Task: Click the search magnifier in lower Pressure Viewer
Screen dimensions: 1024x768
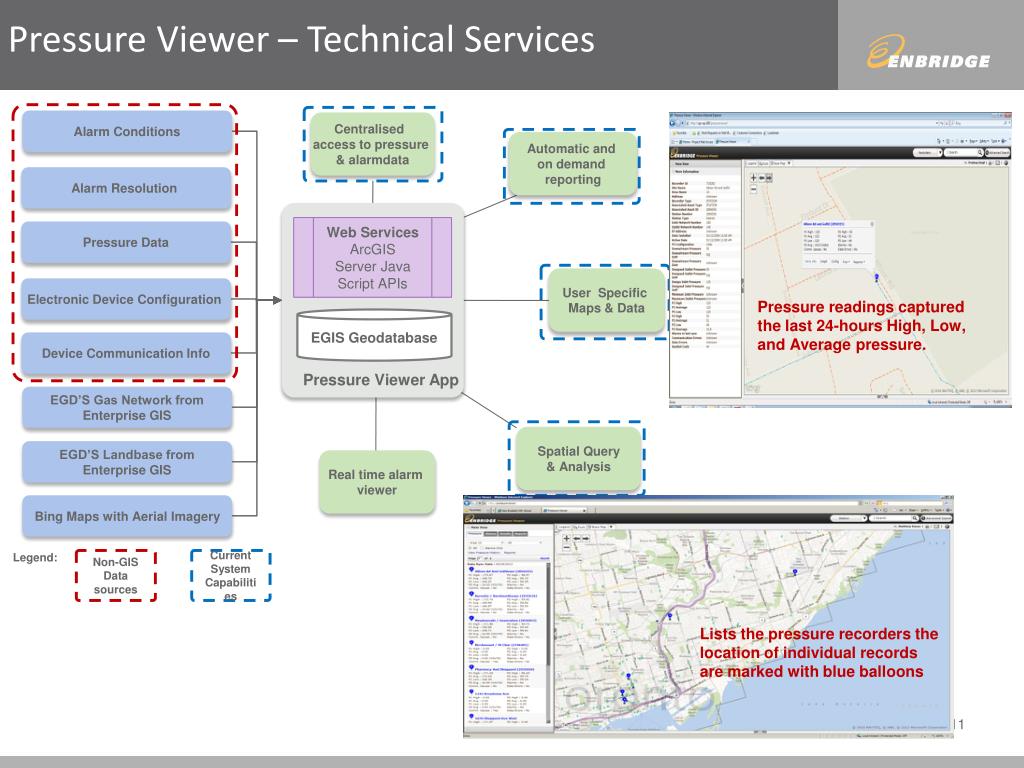Action: (915, 518)
